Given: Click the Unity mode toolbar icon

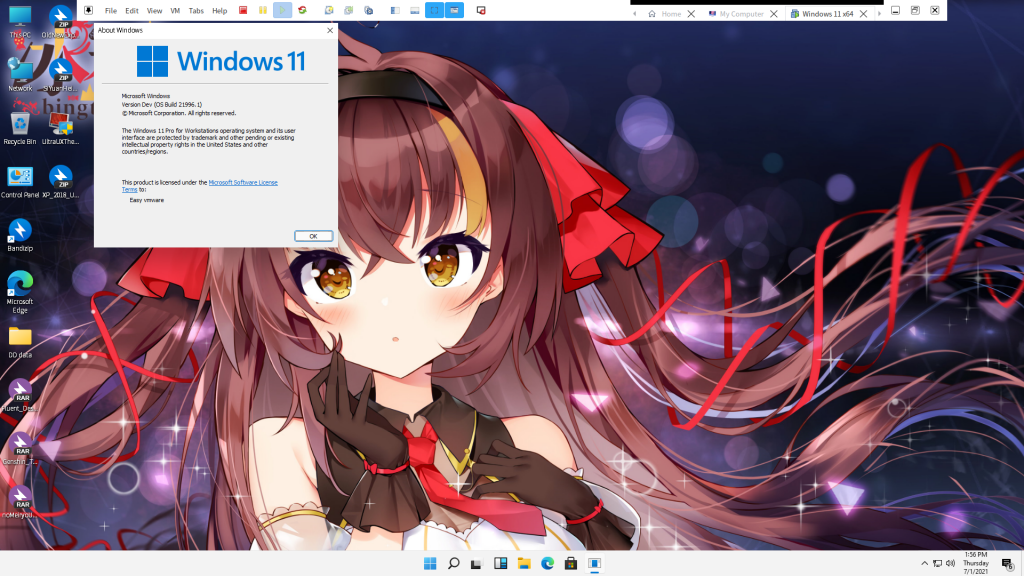Looking at the screenshot, I should [481, 10].
